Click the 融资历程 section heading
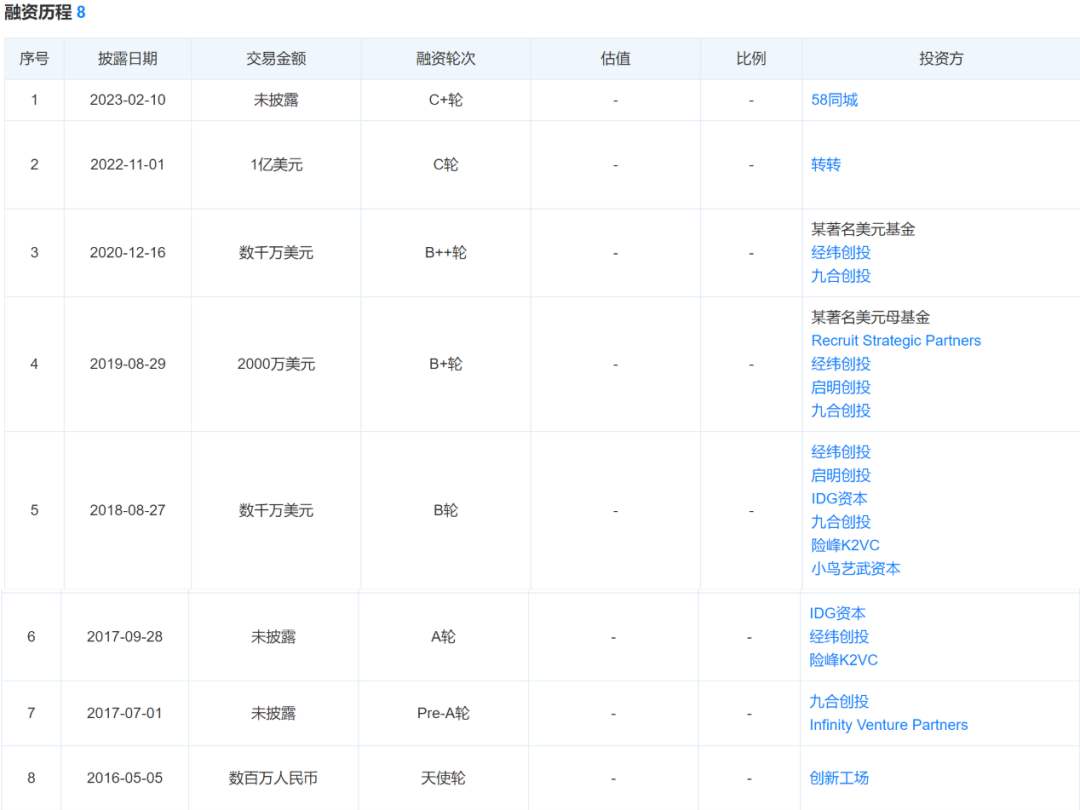The image size is (1080, 810). (x=39, y=13)
